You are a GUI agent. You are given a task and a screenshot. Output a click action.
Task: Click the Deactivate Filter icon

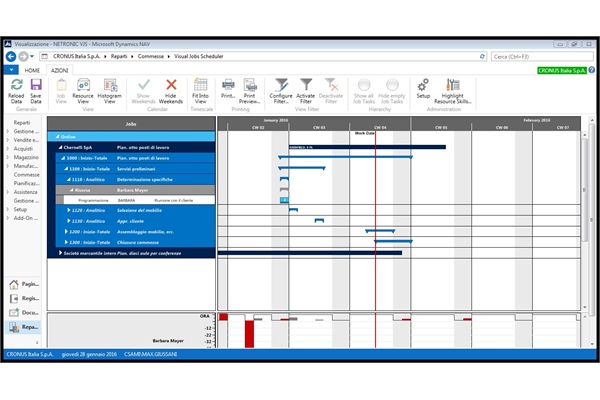tap(331, 85)
